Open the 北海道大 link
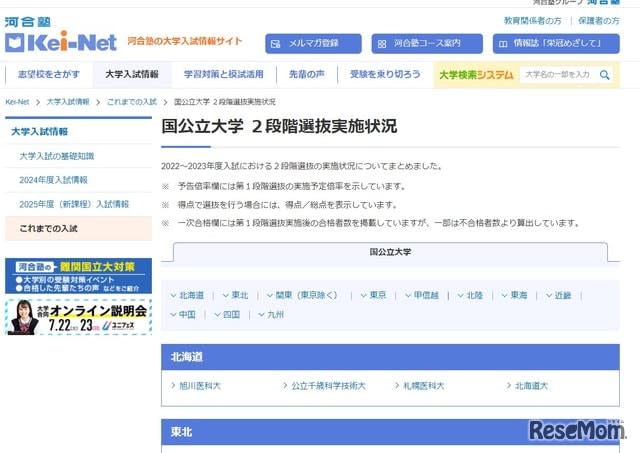The width and height of the screenshot is (640, 453). coord(531,386)
